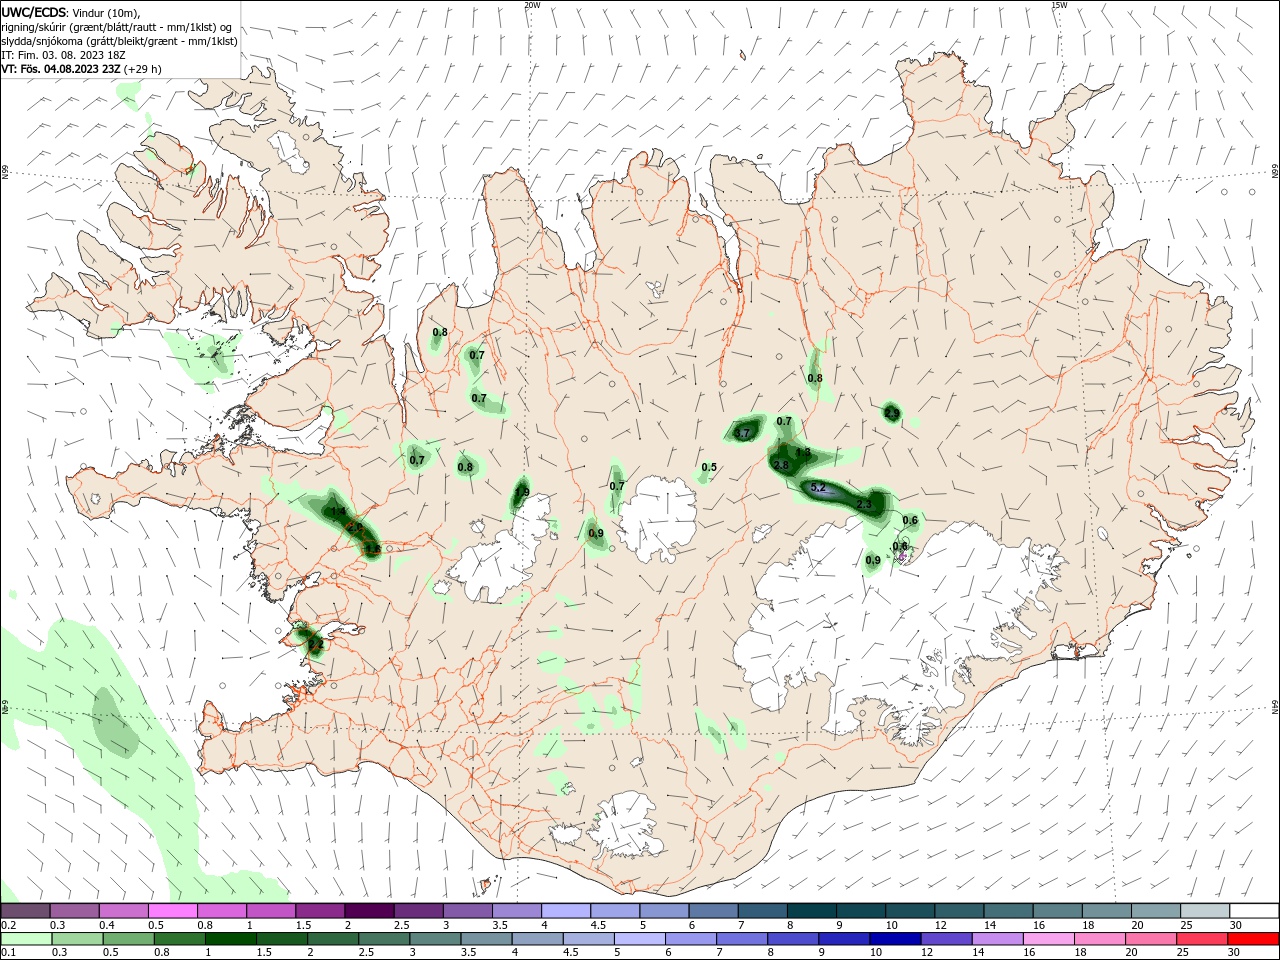This screenshot has height=960, width=1280.
Task: Click the light green 0.3 swatch in lower row
Action: click(77, 939)
